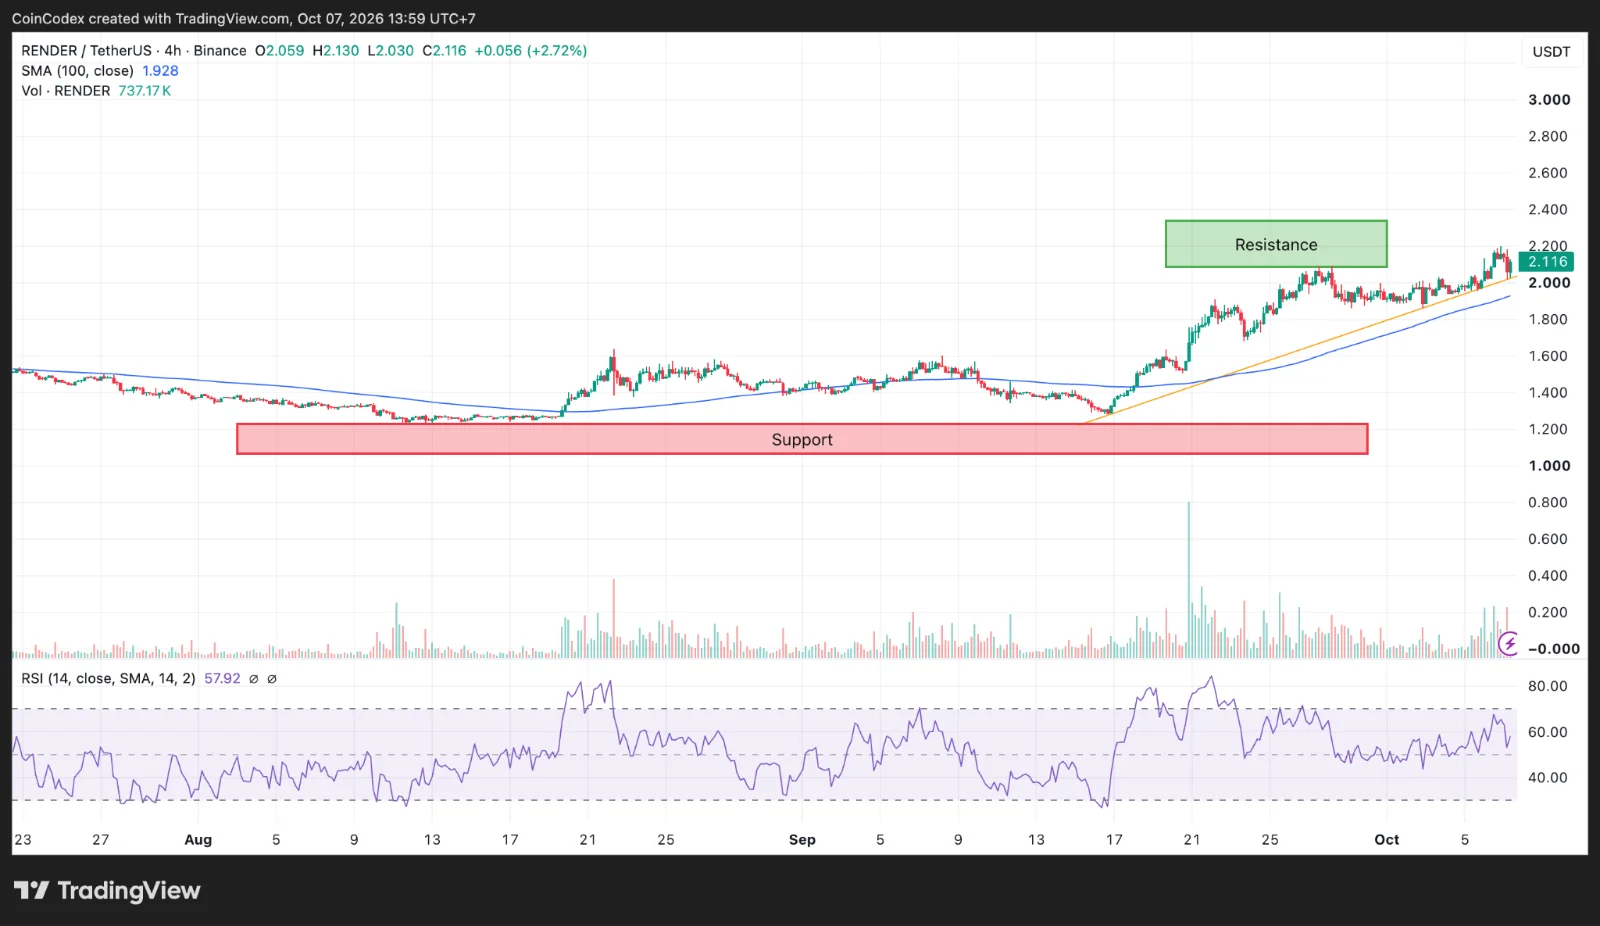
Task: Click the RSI value 57.92
Action: [222, 678]
